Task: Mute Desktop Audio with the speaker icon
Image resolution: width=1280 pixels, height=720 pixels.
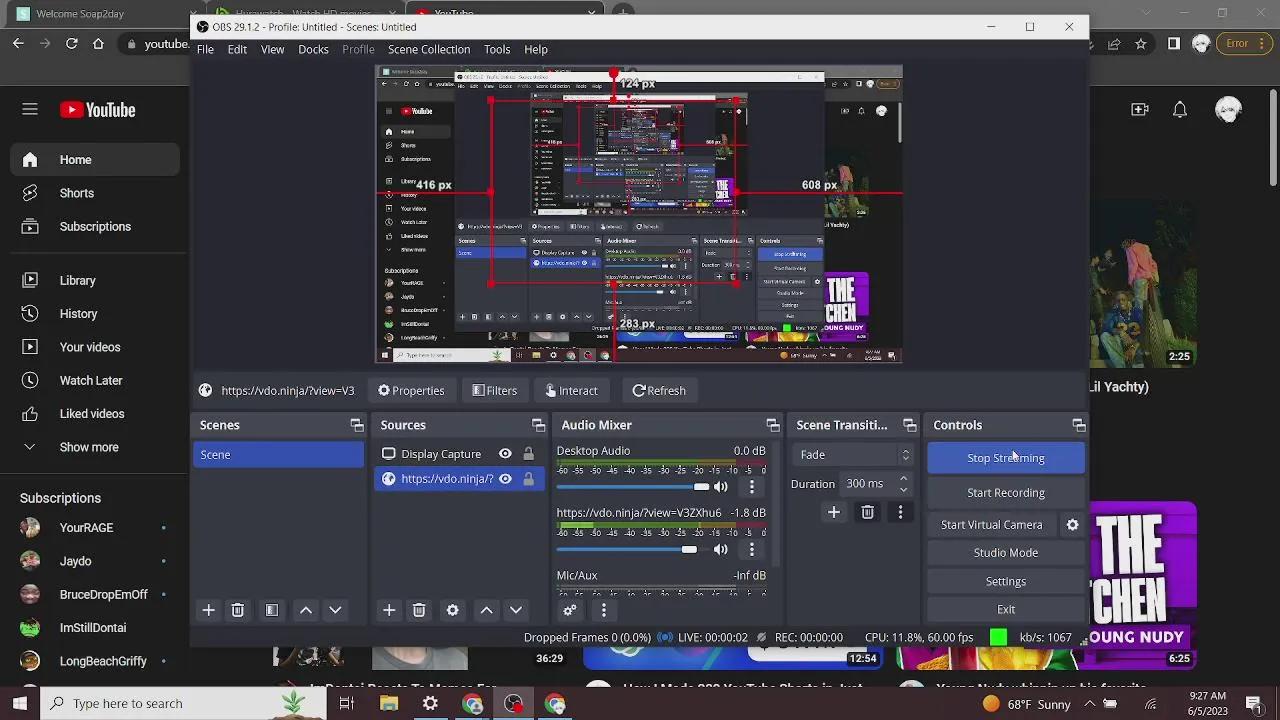Action: (721, 487)
